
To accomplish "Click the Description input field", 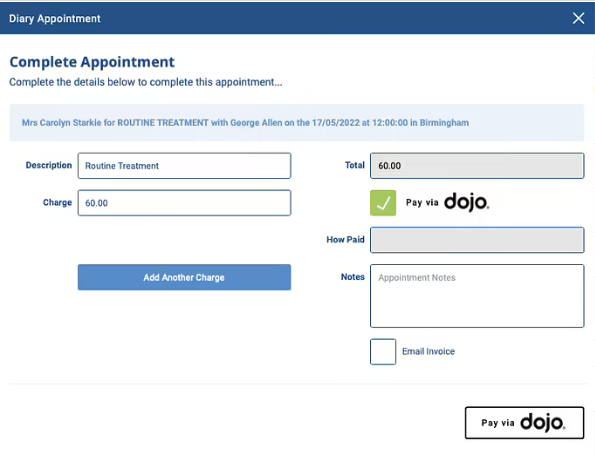I will point(184,166).
